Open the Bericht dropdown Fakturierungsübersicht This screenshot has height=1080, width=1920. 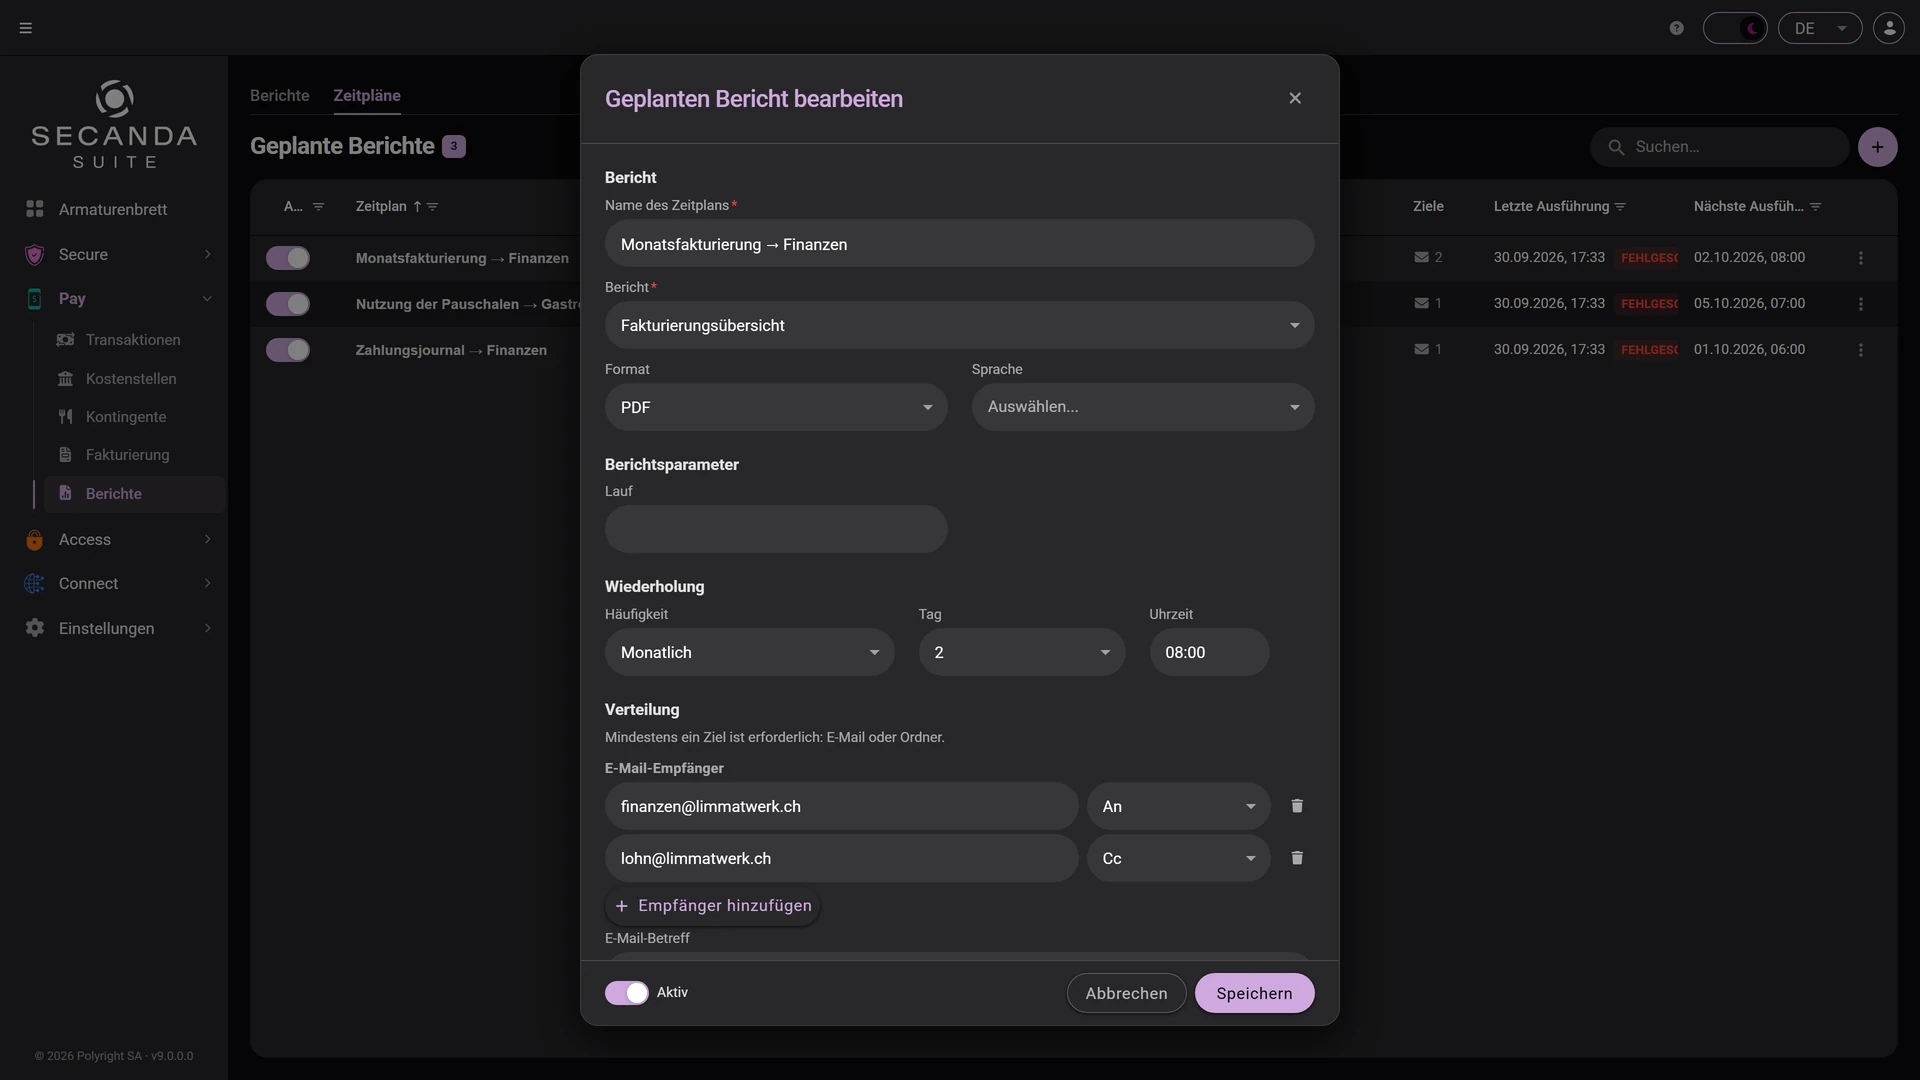click(x=960, y=325)
